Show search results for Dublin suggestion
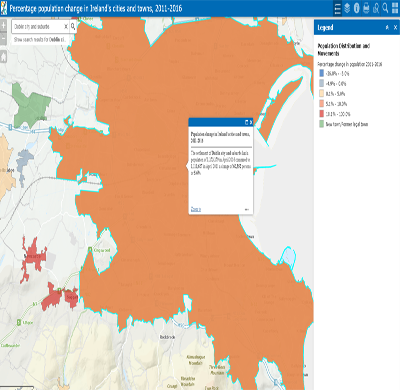This screenshot has height=390, width=400. [x=39, y=39]
